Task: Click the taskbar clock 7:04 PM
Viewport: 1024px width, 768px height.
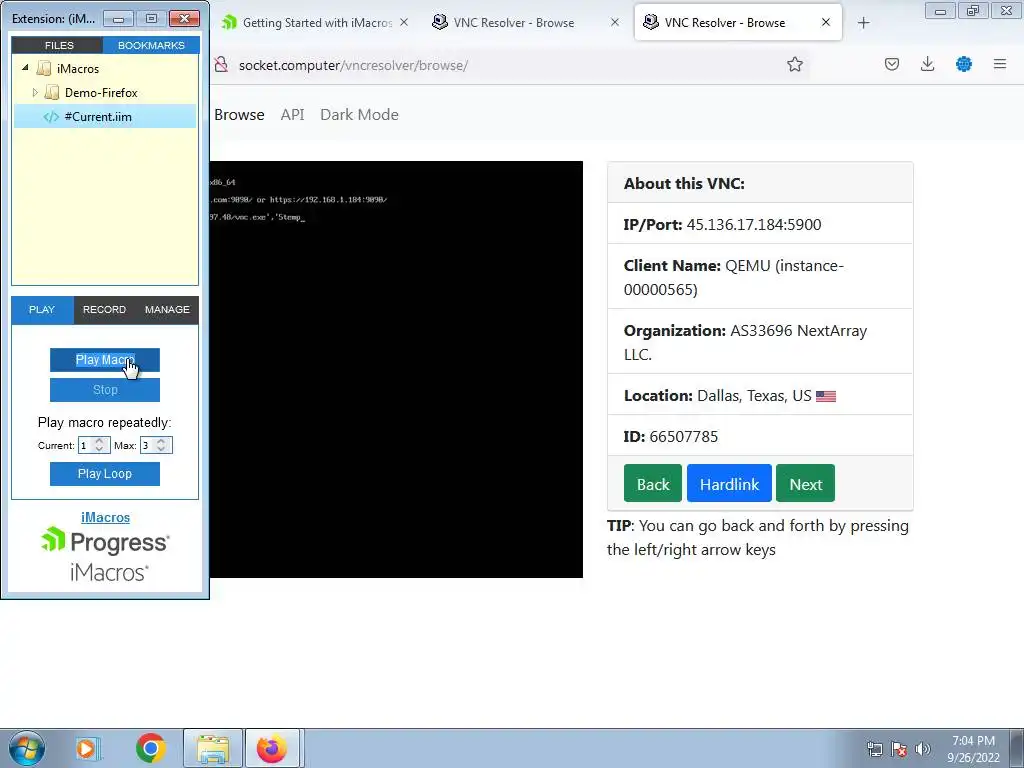Action: (973, 741)
